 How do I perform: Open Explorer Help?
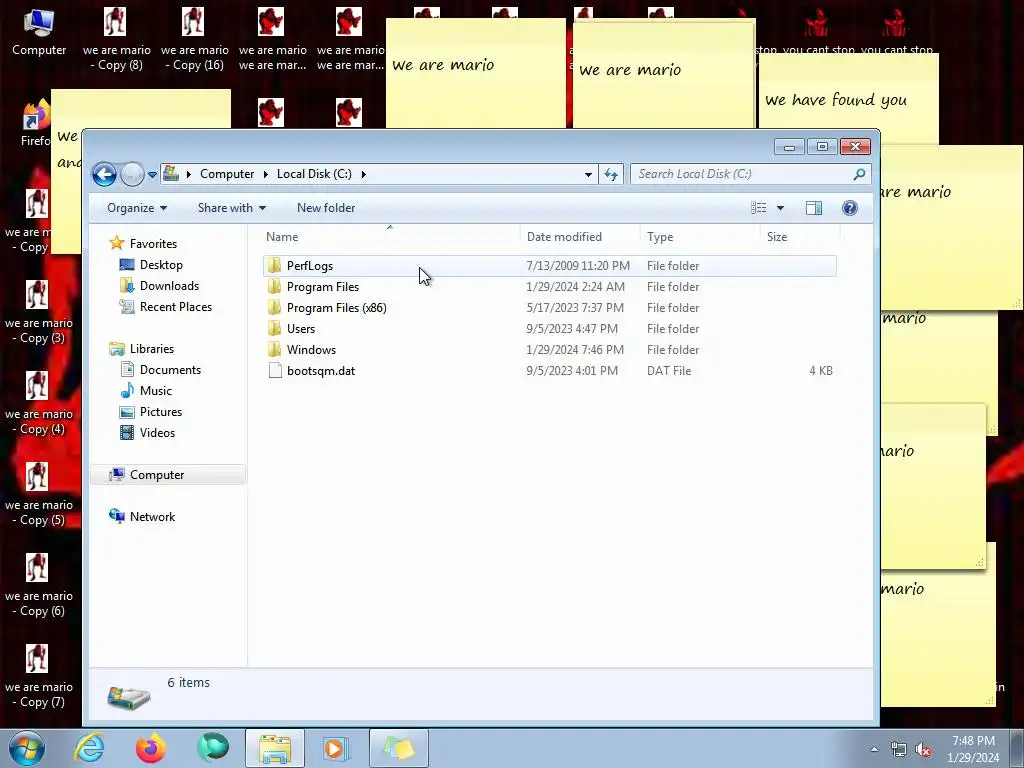(849, 208)
